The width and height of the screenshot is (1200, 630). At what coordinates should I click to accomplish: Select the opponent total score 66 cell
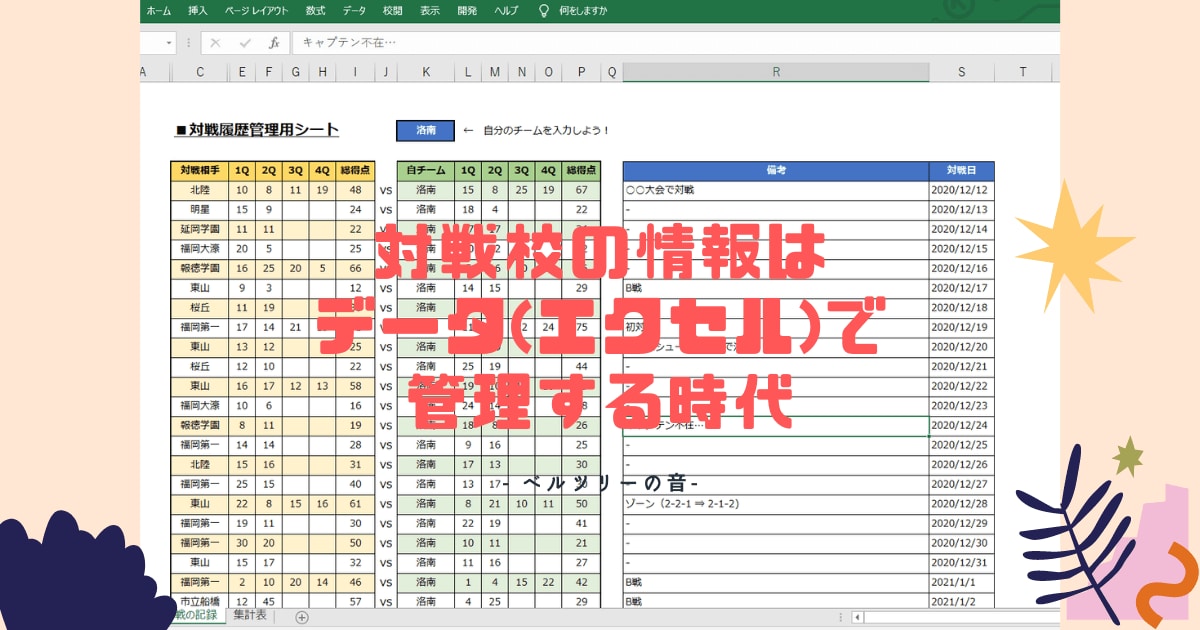(x=355, y=268)
